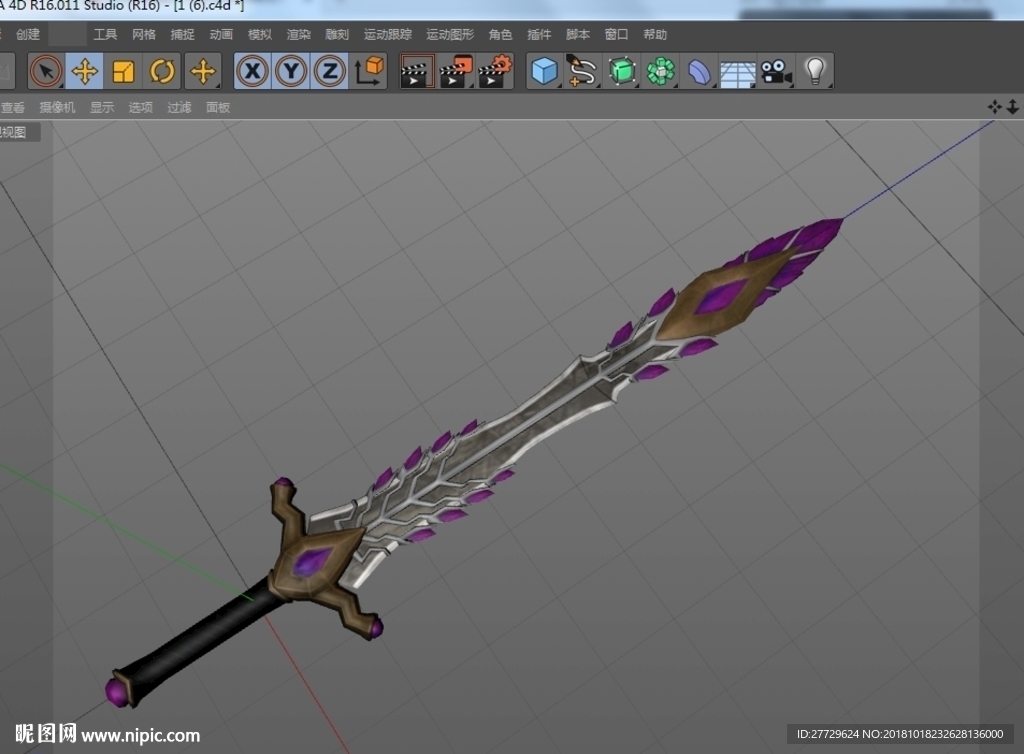
Task: Toggle the Z axis lock
Action: [x=330, y=71]
